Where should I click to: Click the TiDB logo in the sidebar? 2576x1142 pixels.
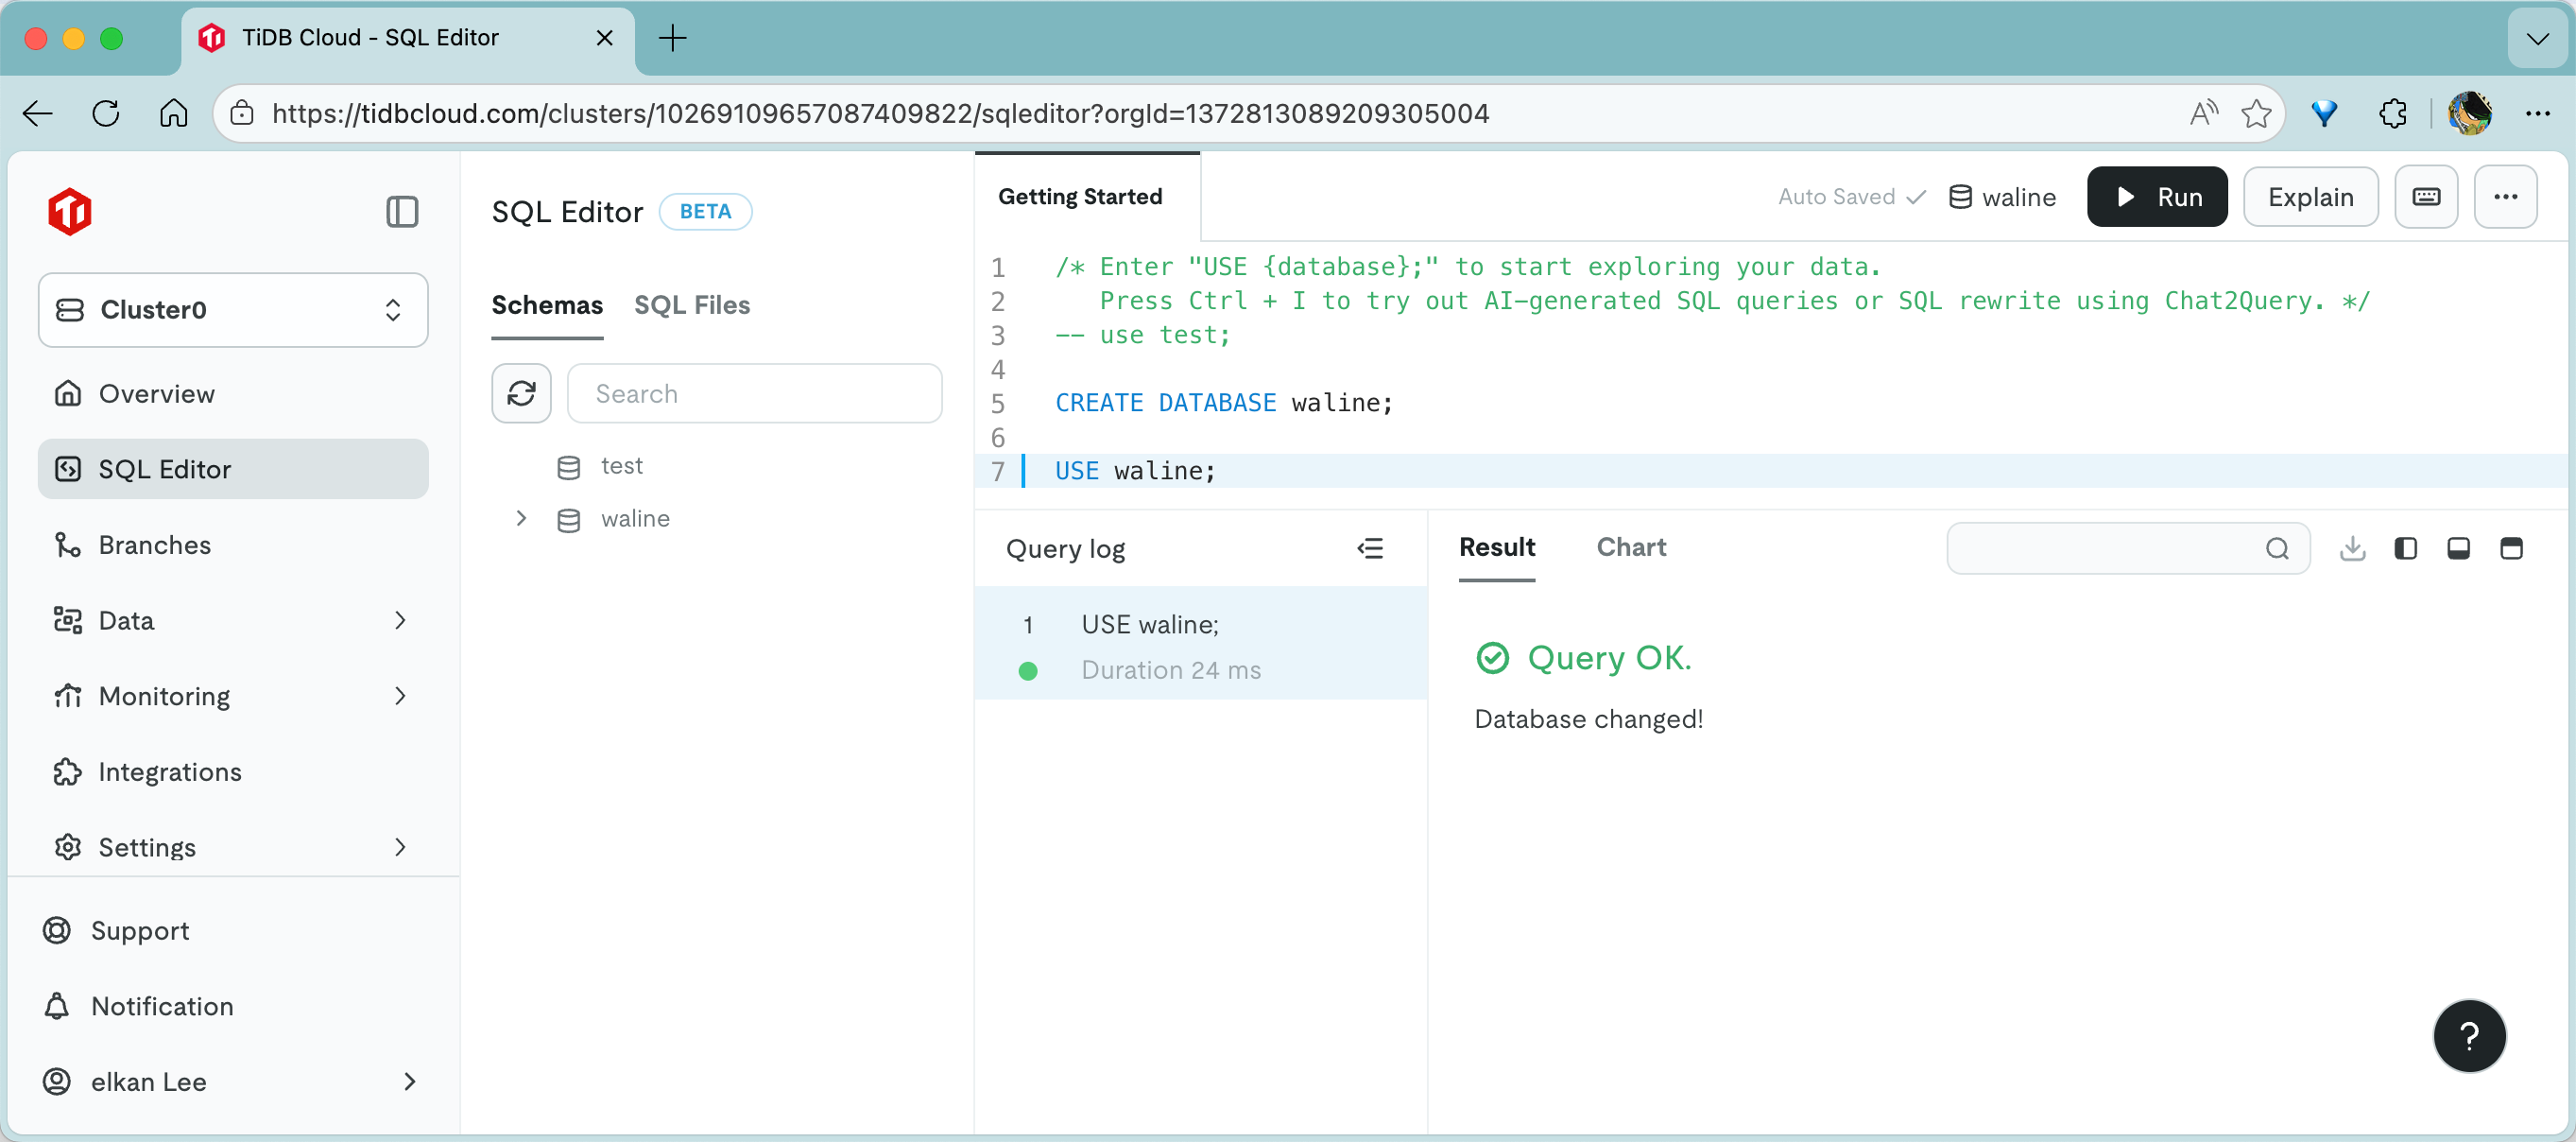point(70,211)
